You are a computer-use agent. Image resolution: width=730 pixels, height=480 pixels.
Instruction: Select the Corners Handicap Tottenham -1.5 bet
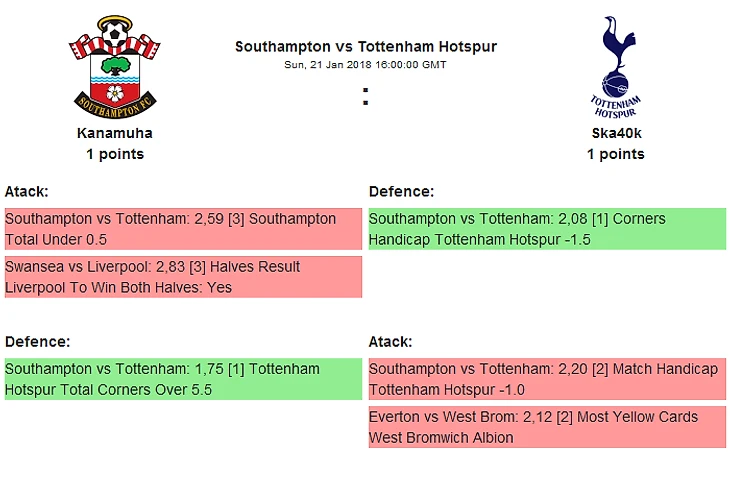[547, 229]
